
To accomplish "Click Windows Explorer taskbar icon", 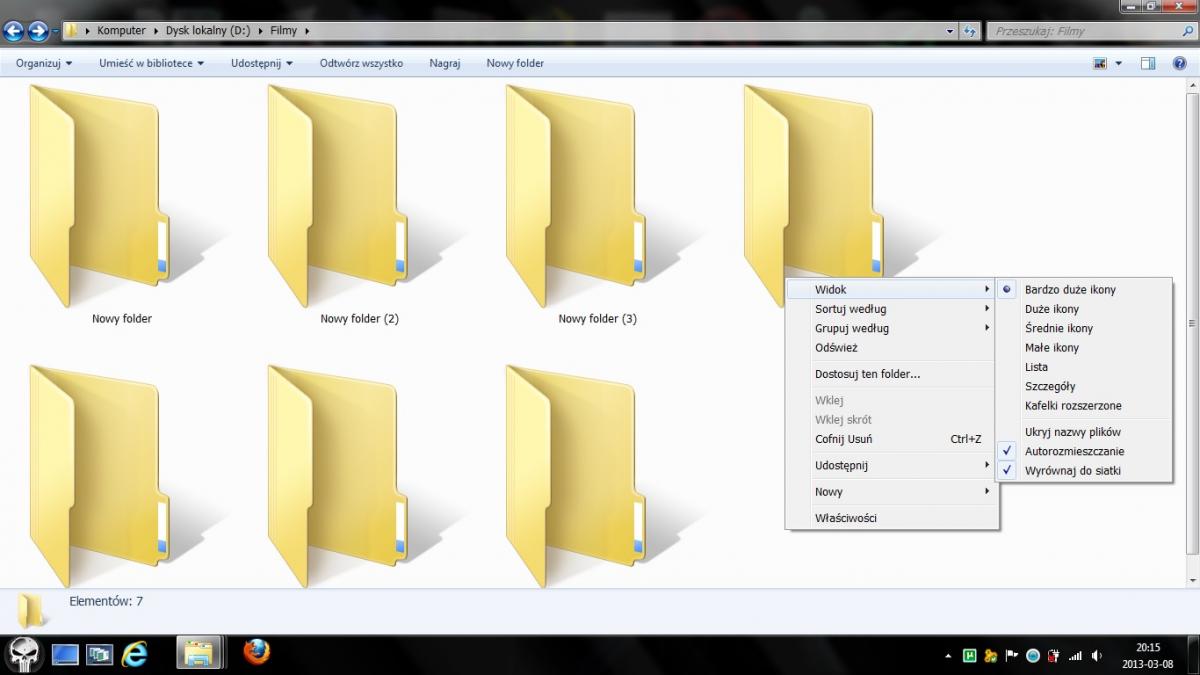I will [x=198, y=654].
